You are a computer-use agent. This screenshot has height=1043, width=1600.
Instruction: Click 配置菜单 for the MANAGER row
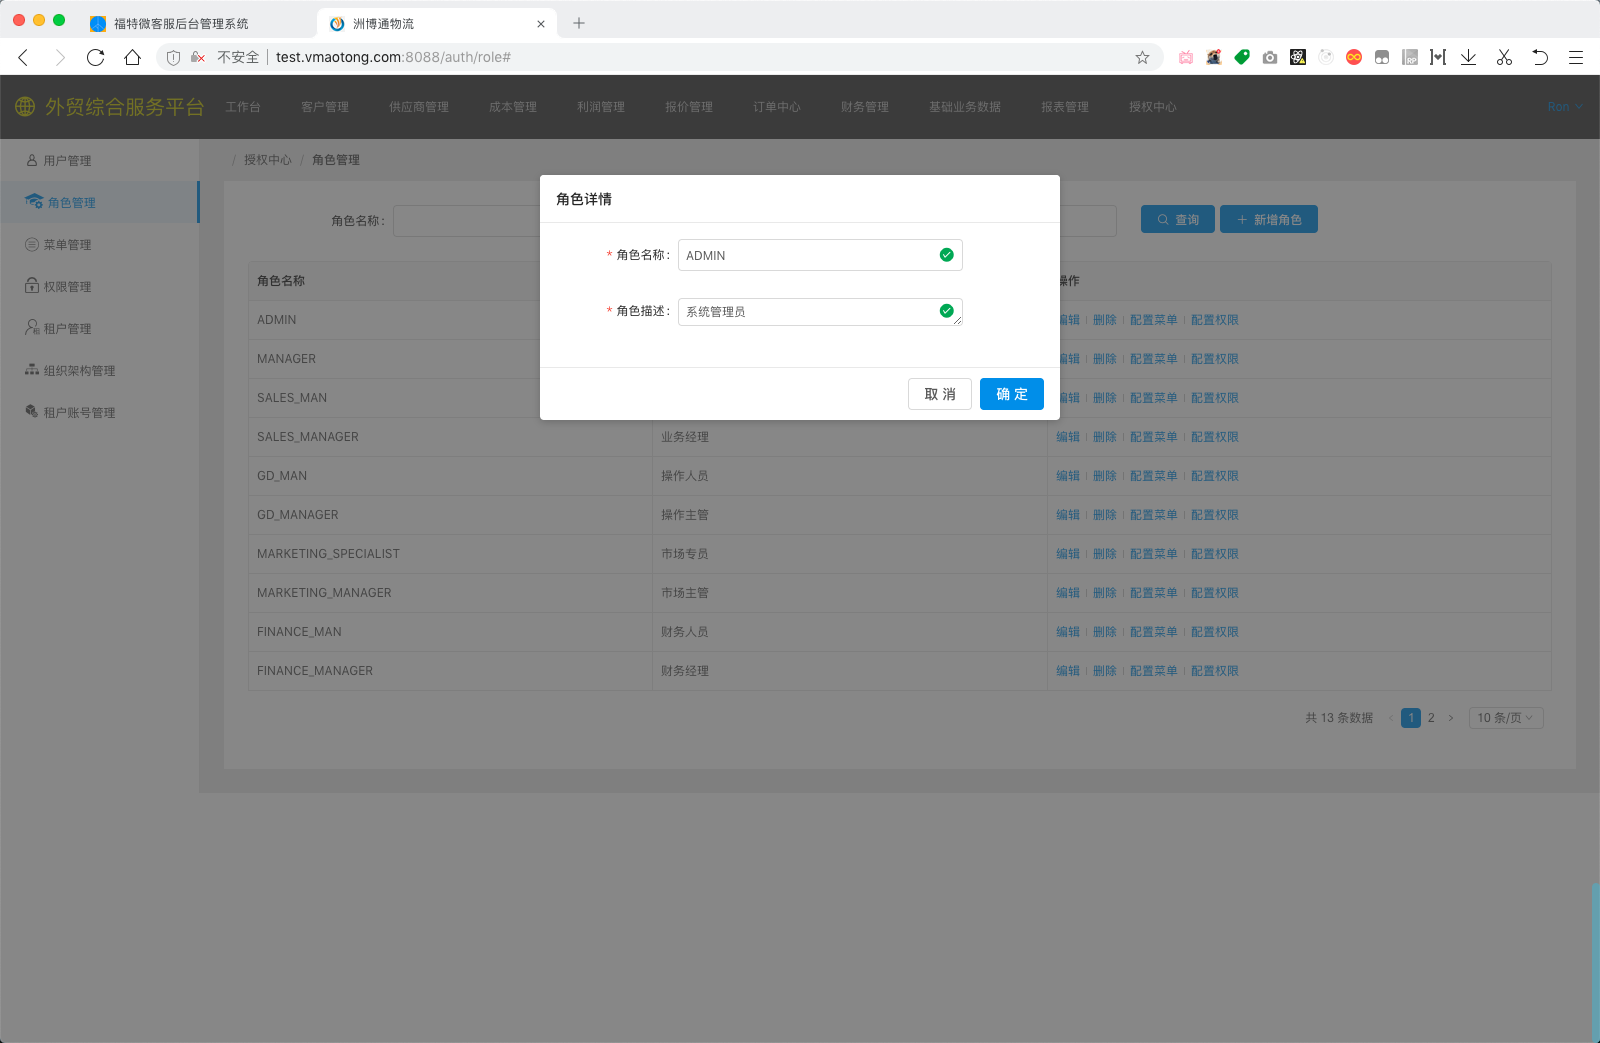click(x=1154, y=359)
